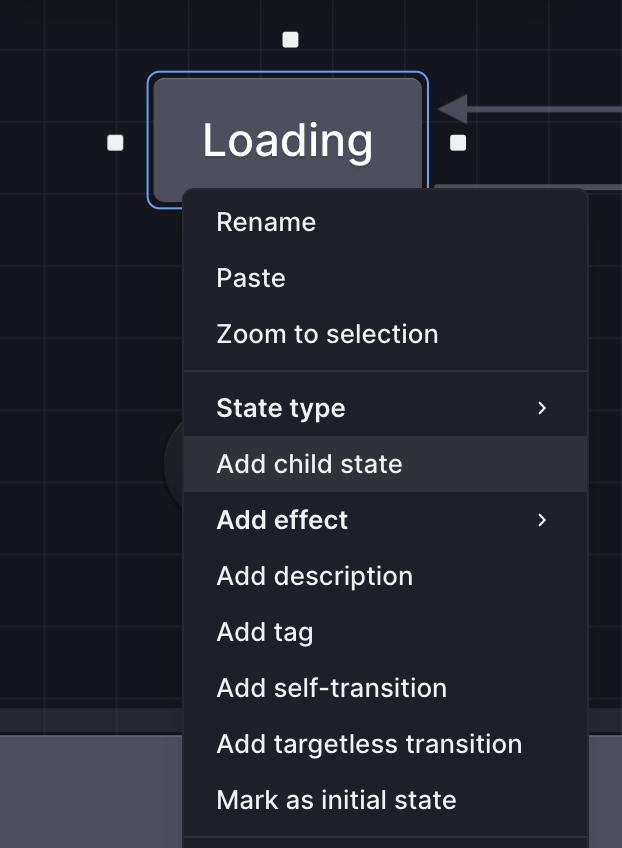The height and width of the screenshot is (848, 622).
Task: Click the Loading state node
Action: coord(288,138)
